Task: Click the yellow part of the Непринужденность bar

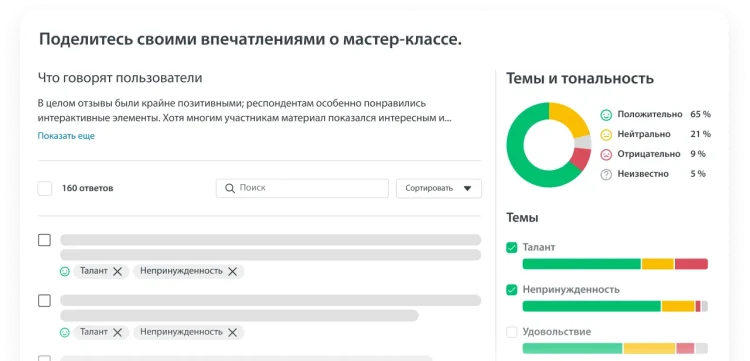Action: coord(678,306)
